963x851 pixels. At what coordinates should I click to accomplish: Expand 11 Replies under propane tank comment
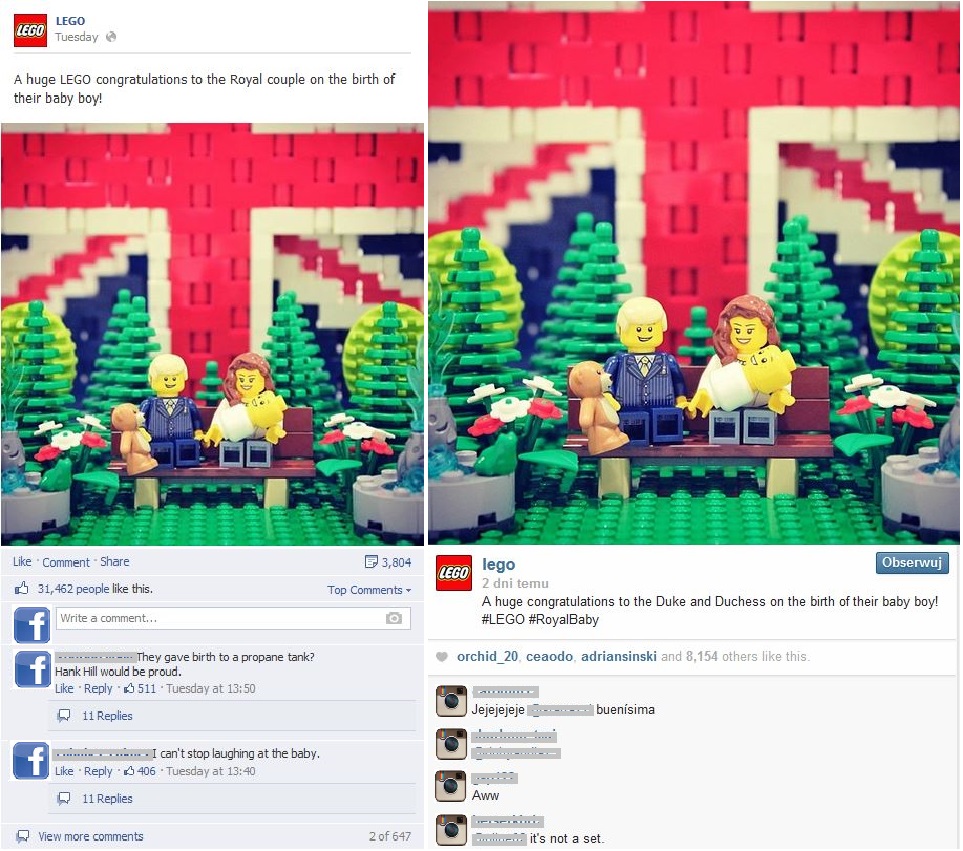click(107, 716)
